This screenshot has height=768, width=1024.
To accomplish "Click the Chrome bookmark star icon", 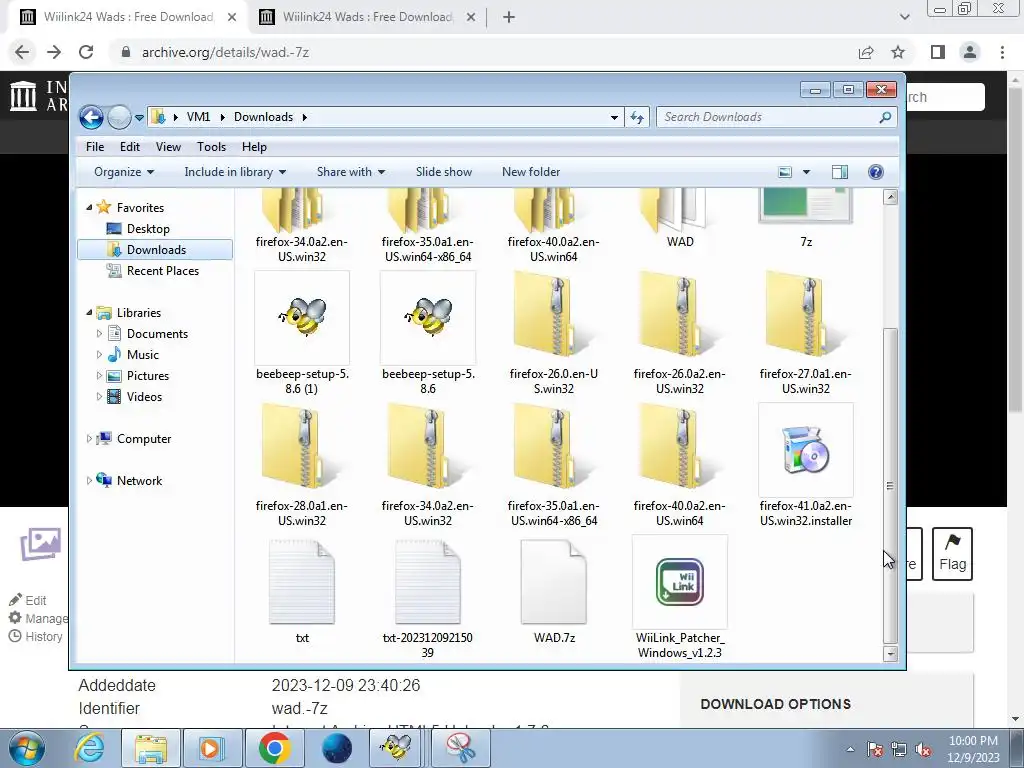I will (x=898, y=52).
